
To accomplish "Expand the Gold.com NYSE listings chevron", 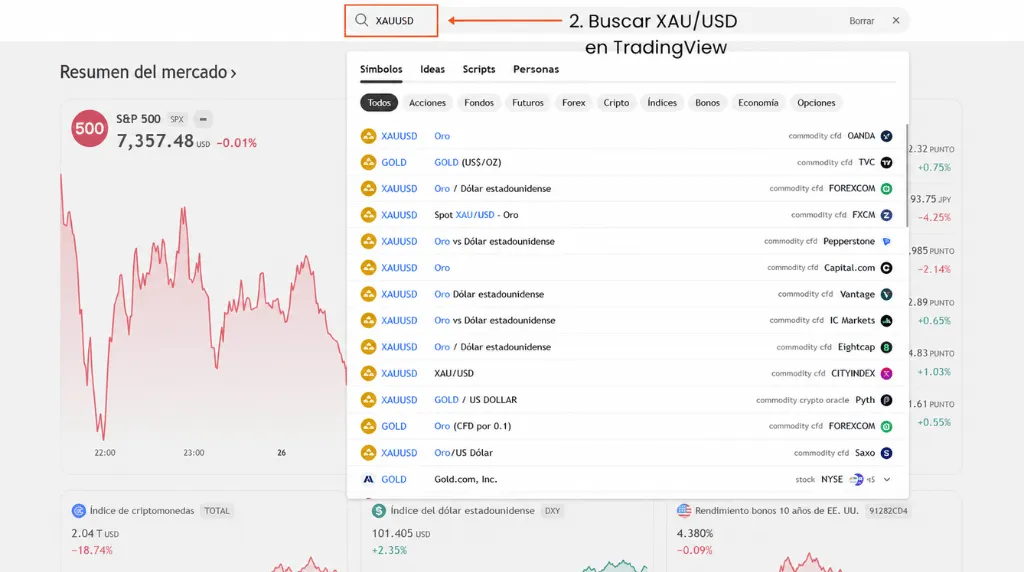I will pyautogui.click(x=887, y=479).
